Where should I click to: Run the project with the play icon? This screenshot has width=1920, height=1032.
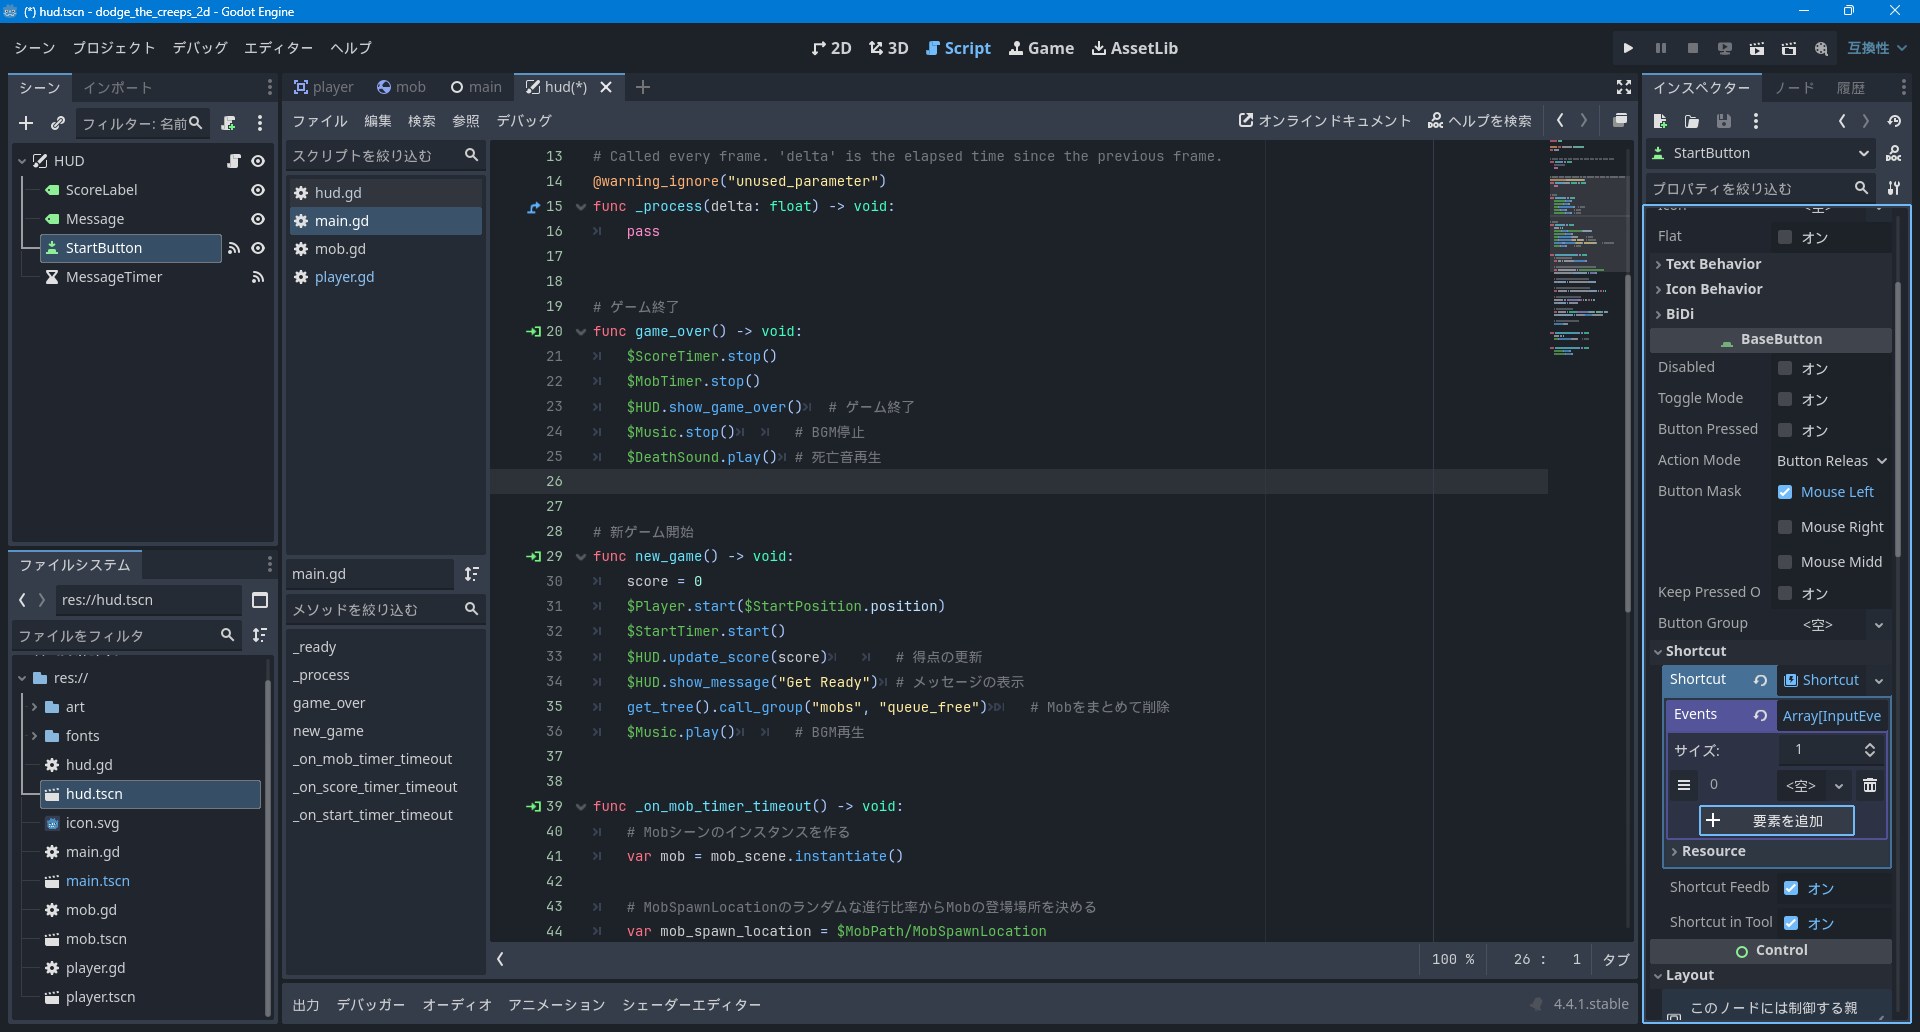tap(1628, 48)
